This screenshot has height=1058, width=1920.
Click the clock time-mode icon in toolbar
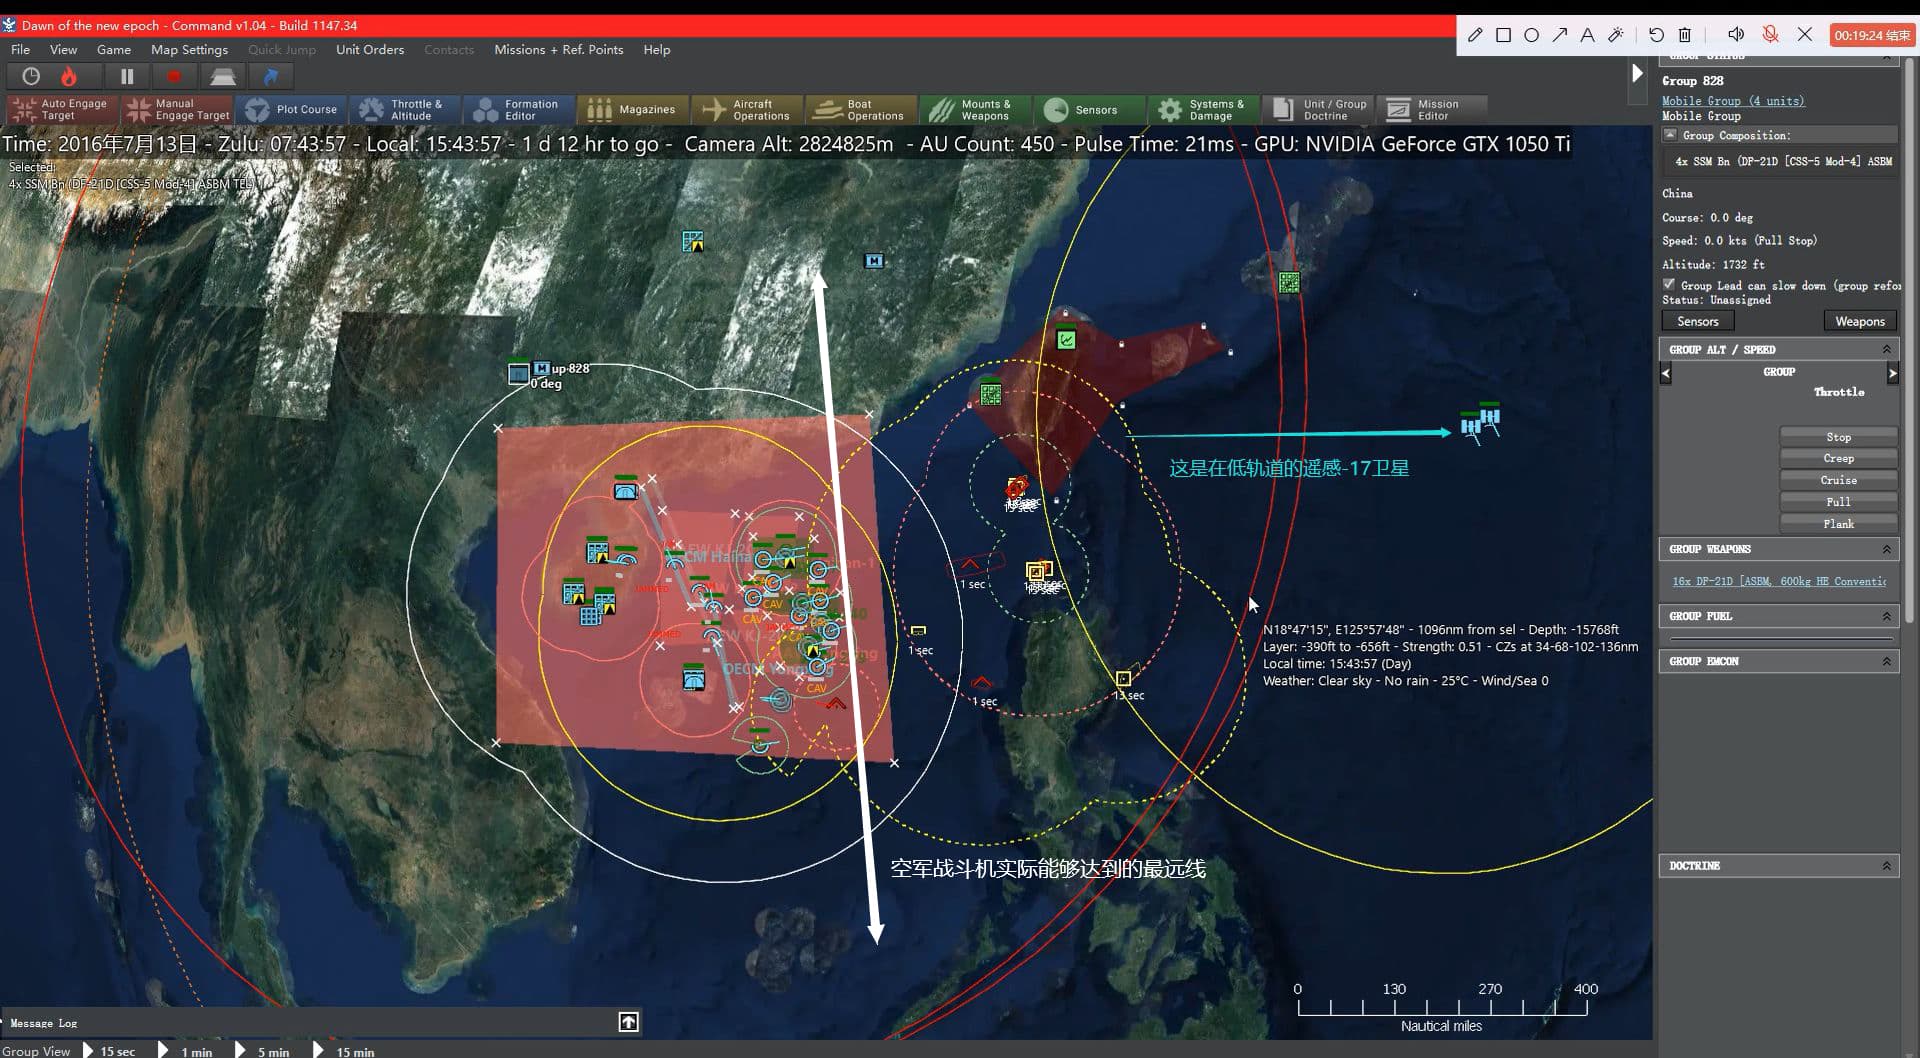click(x=31, y=76)
